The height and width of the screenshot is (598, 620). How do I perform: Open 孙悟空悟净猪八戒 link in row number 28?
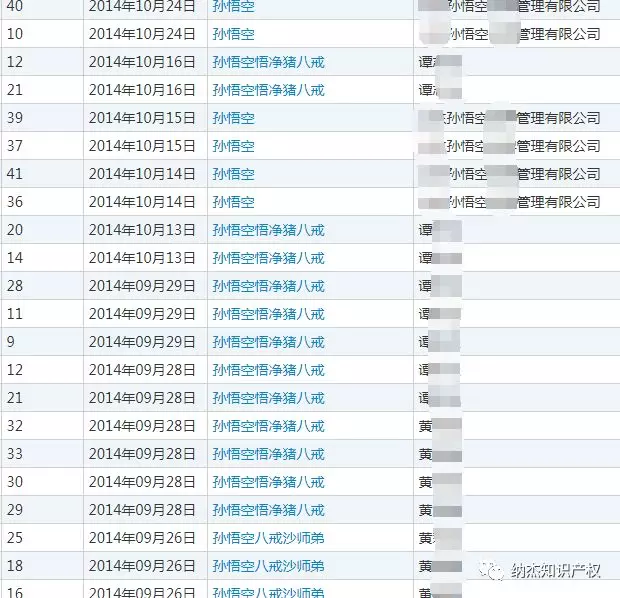(268, 286)
